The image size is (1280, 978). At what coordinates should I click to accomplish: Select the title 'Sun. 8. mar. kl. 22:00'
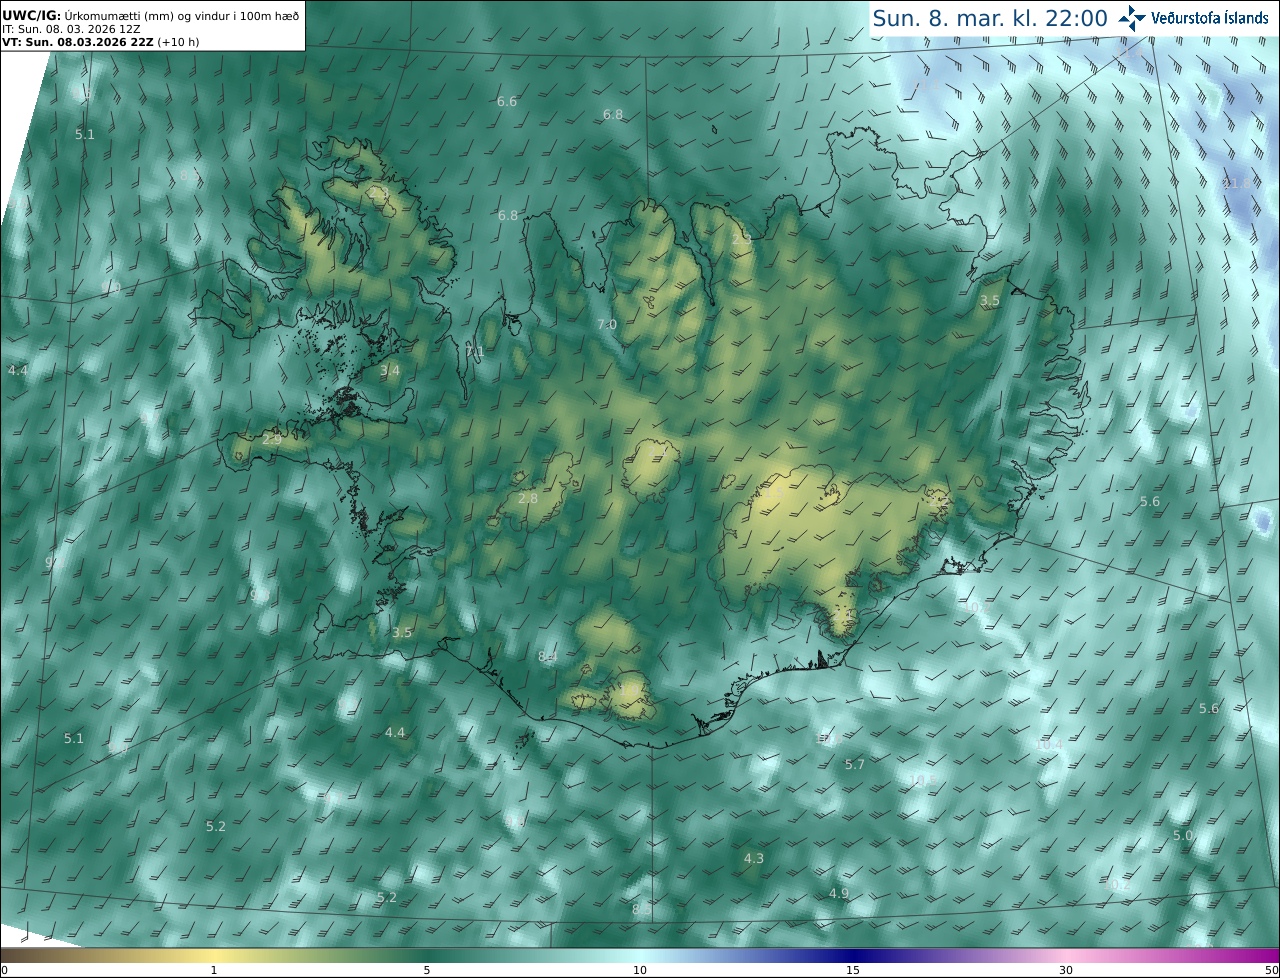(989, 18)
